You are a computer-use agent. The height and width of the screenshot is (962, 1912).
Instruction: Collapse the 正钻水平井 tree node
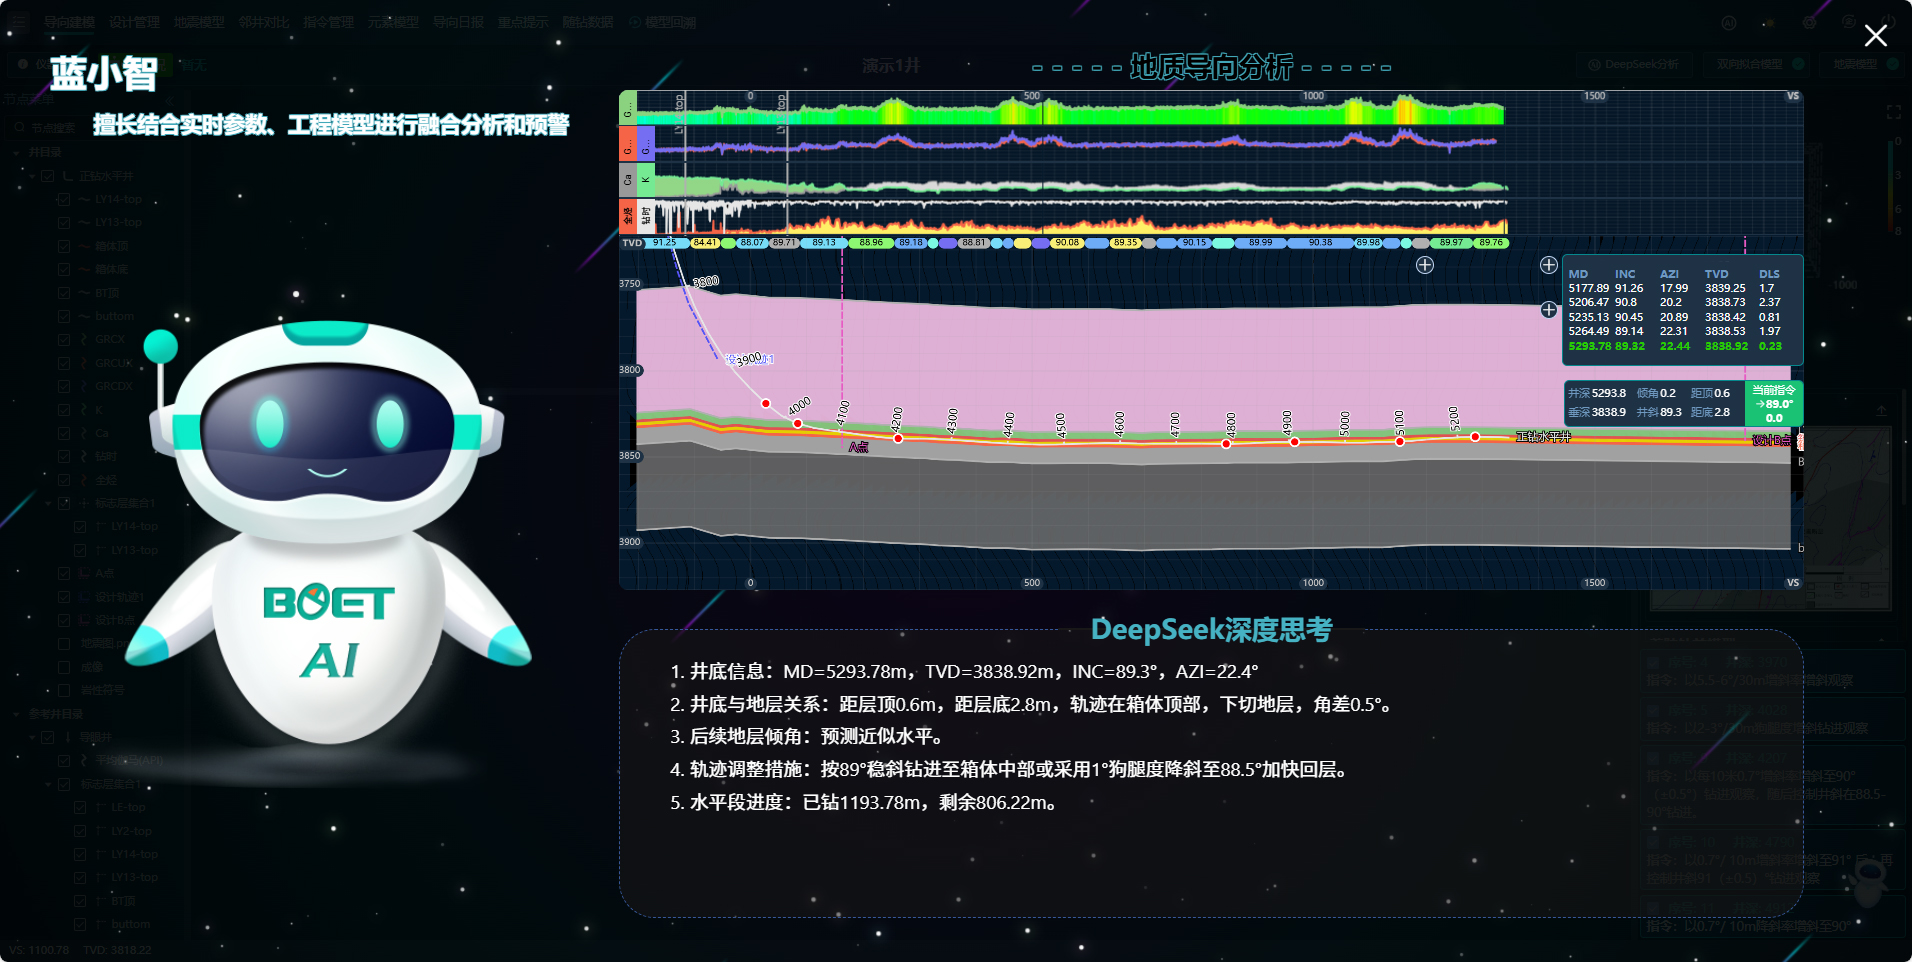(32, 176)
